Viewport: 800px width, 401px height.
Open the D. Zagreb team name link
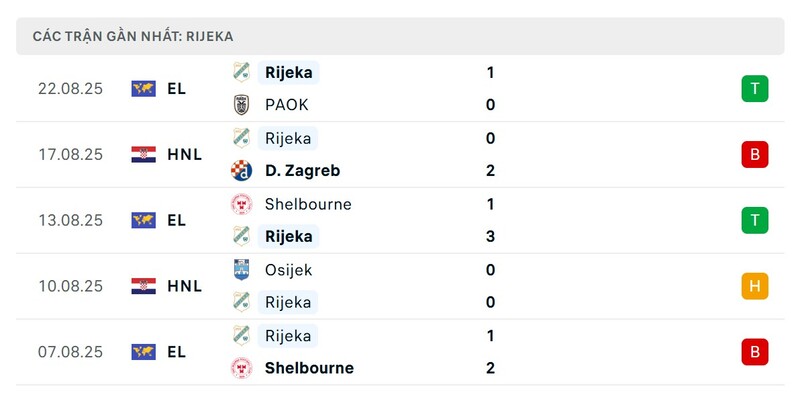click(x=303, y=170)
